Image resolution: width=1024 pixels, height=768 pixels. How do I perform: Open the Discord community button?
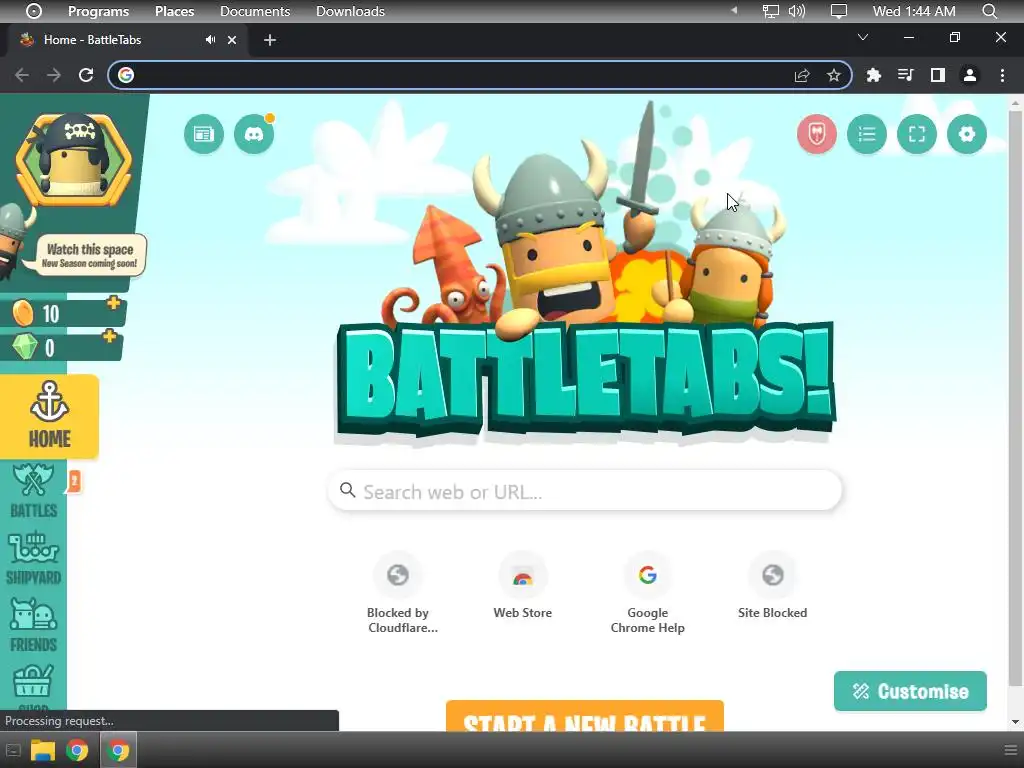point(254,135)
